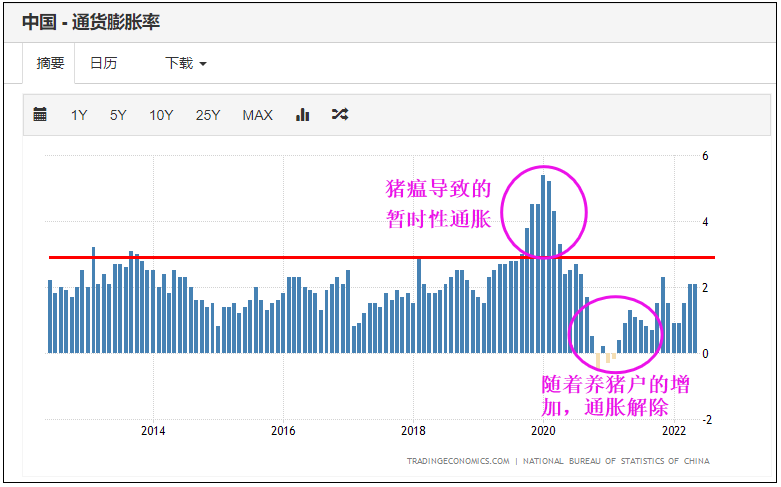Viewport: 781px width, 487px height.
Task: Select the 10Y time range
Action: (161, 116)
